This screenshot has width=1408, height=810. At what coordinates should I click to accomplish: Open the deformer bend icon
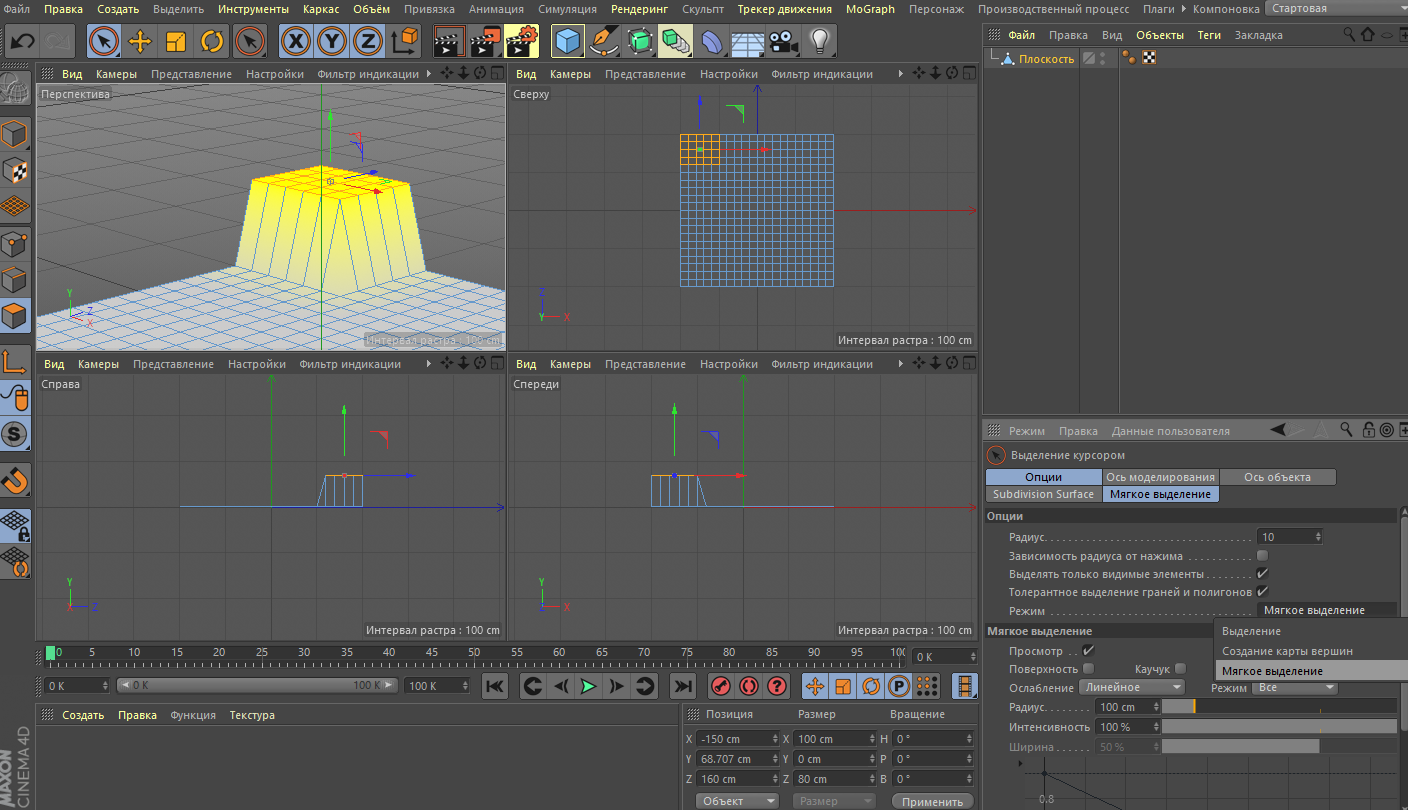coord(712,41)
